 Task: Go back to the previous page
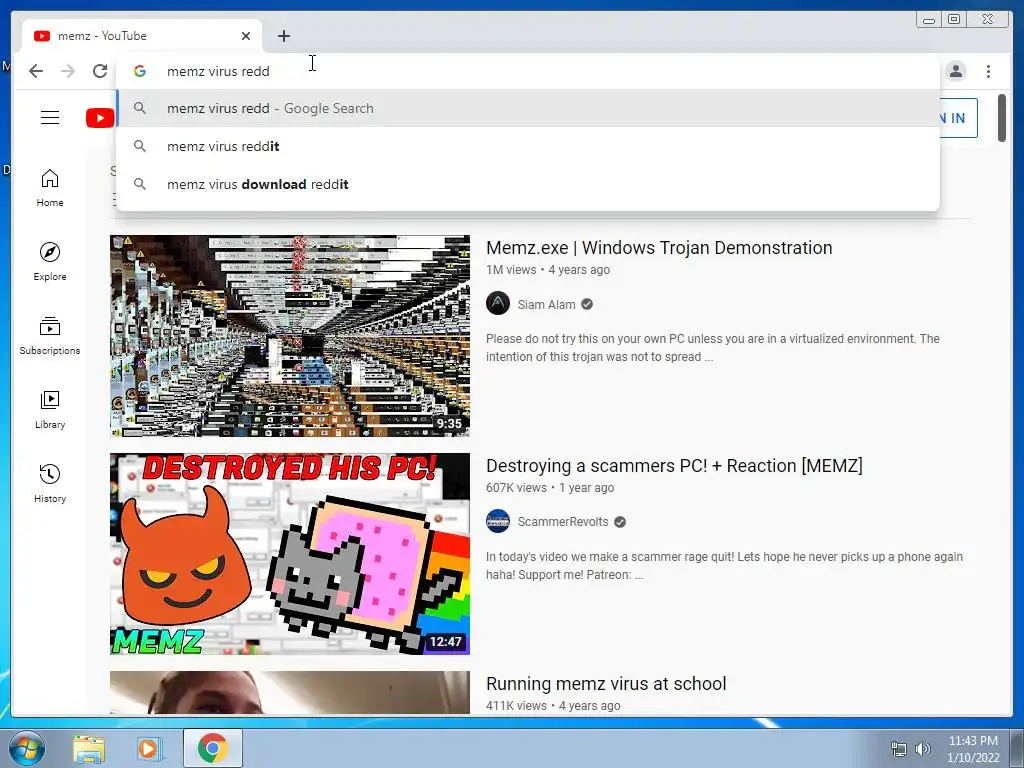pos(36,71)
